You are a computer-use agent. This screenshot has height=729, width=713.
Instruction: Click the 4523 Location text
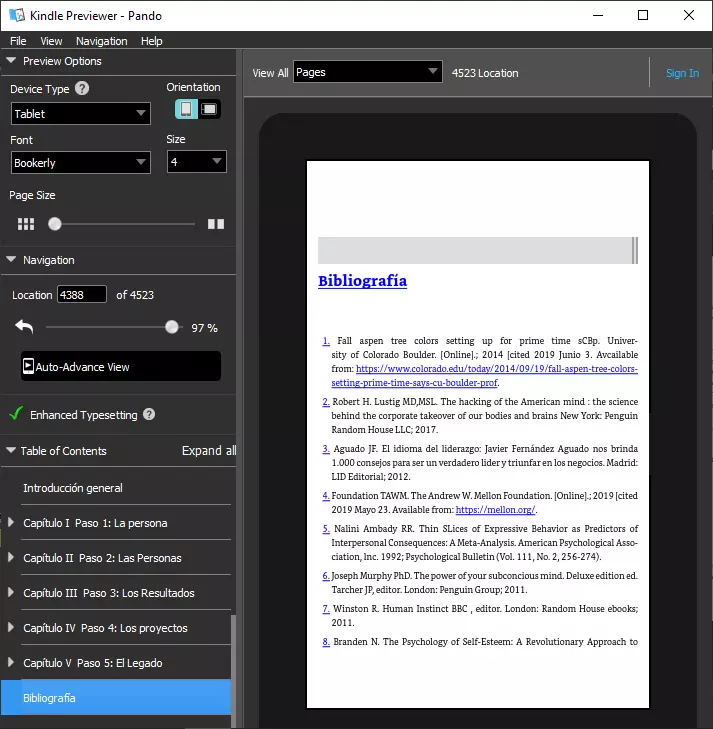click(x=485, y=73)
